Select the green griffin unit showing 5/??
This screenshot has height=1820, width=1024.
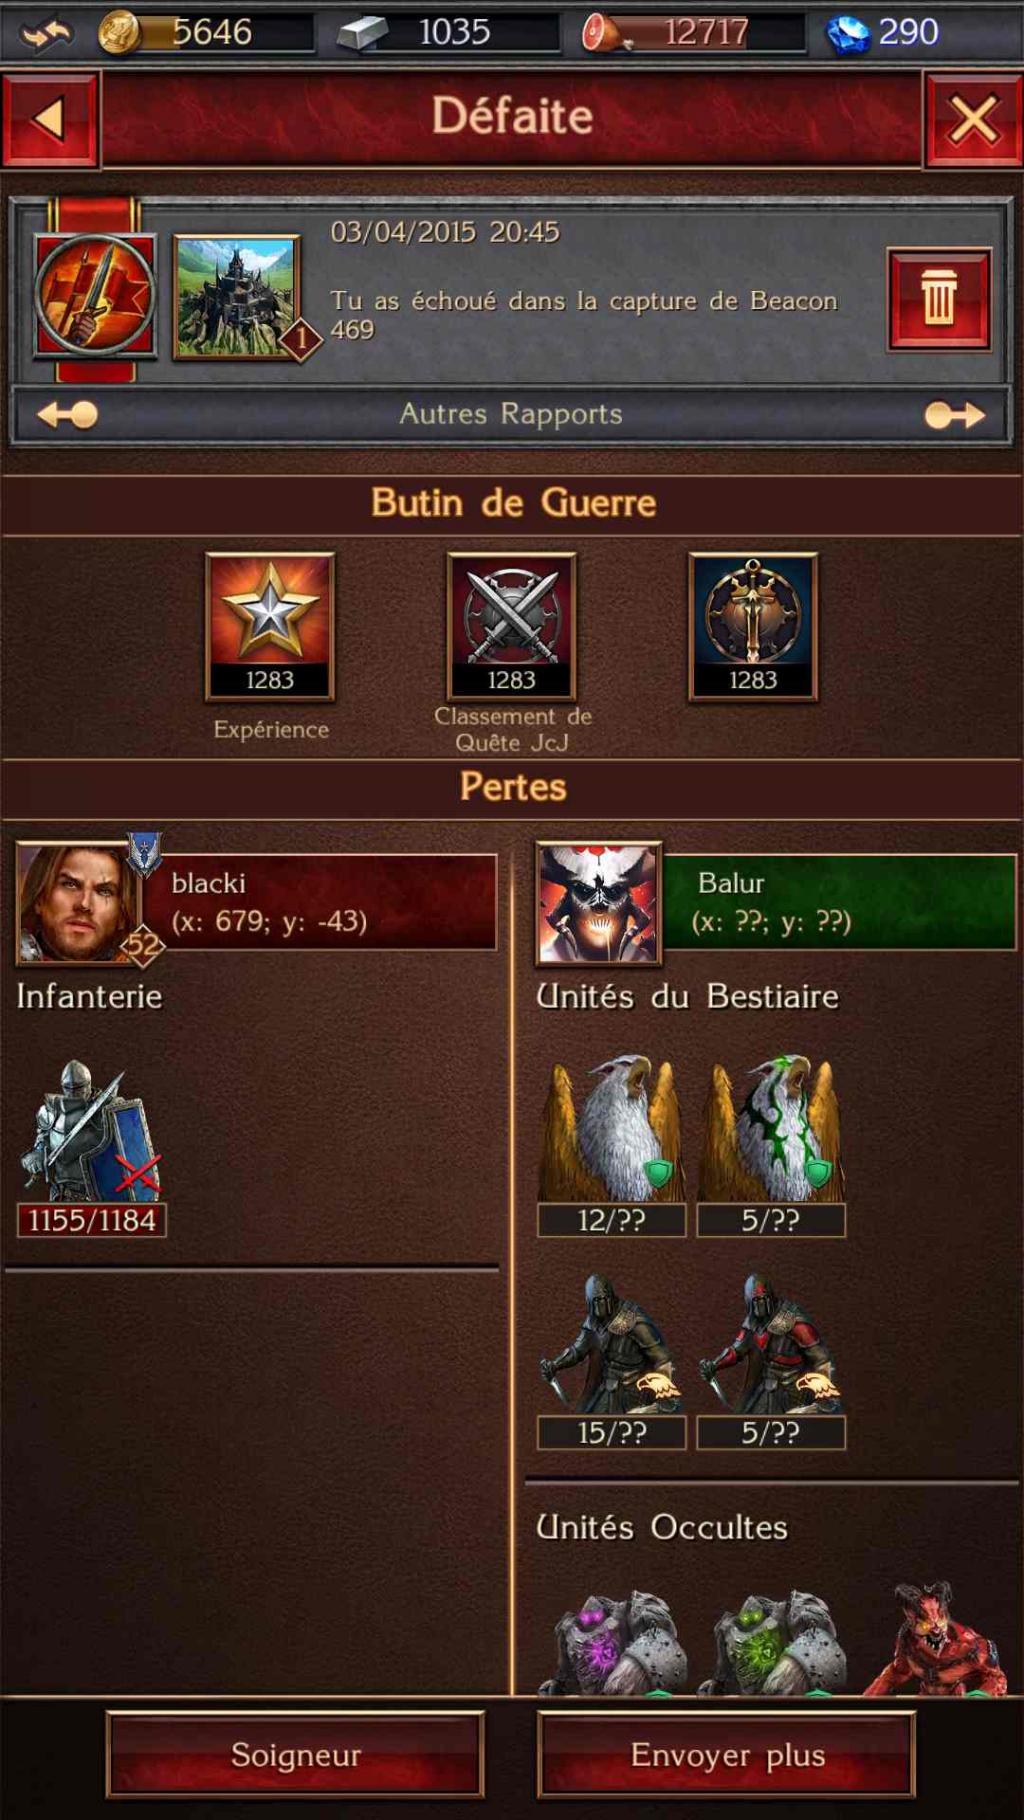tap(770, 1146)
